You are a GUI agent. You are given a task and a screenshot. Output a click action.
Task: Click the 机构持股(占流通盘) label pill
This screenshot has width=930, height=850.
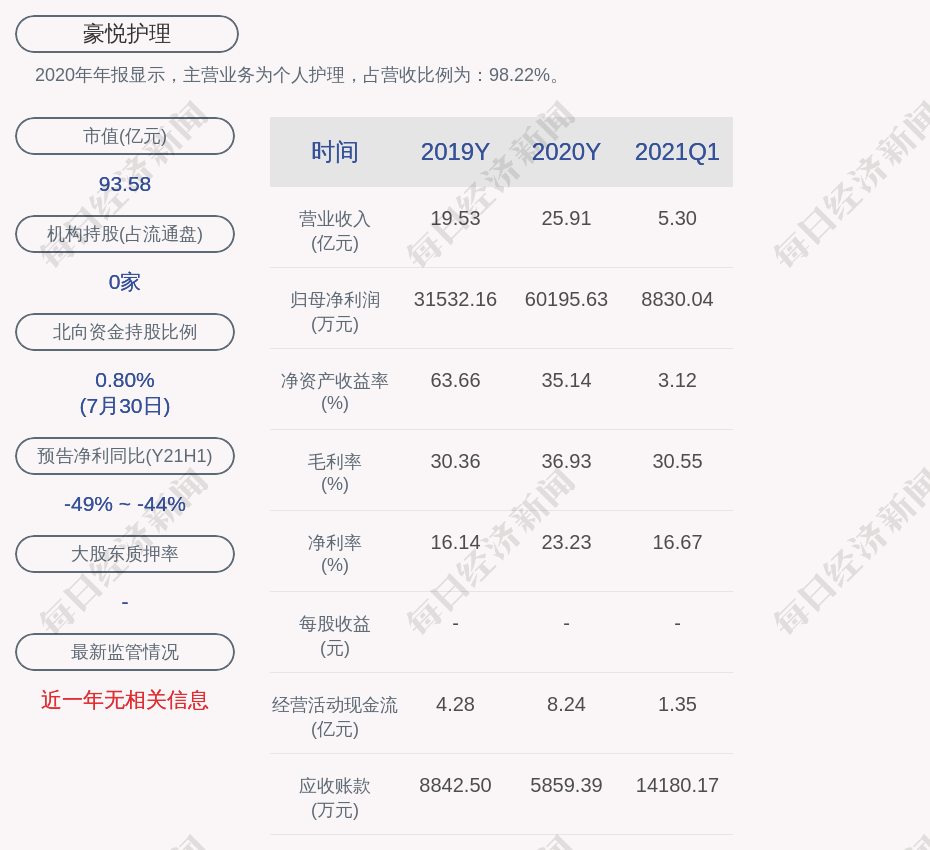(125, 234)
